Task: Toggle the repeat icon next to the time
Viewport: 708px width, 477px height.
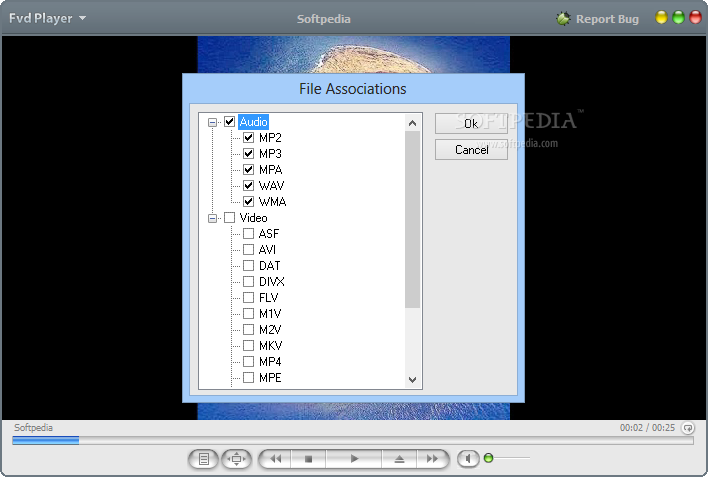Action: tap(688, 427)
